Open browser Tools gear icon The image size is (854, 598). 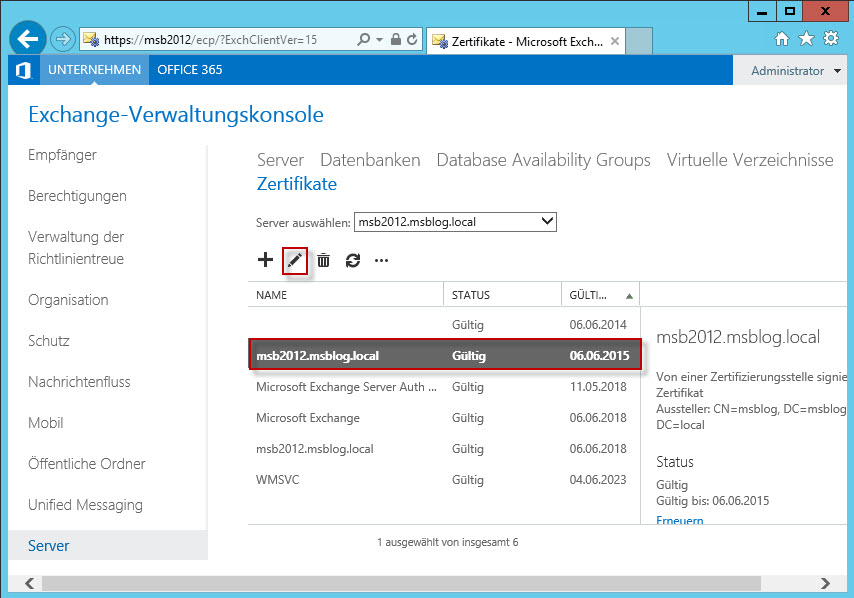click(x=831, y=39)
